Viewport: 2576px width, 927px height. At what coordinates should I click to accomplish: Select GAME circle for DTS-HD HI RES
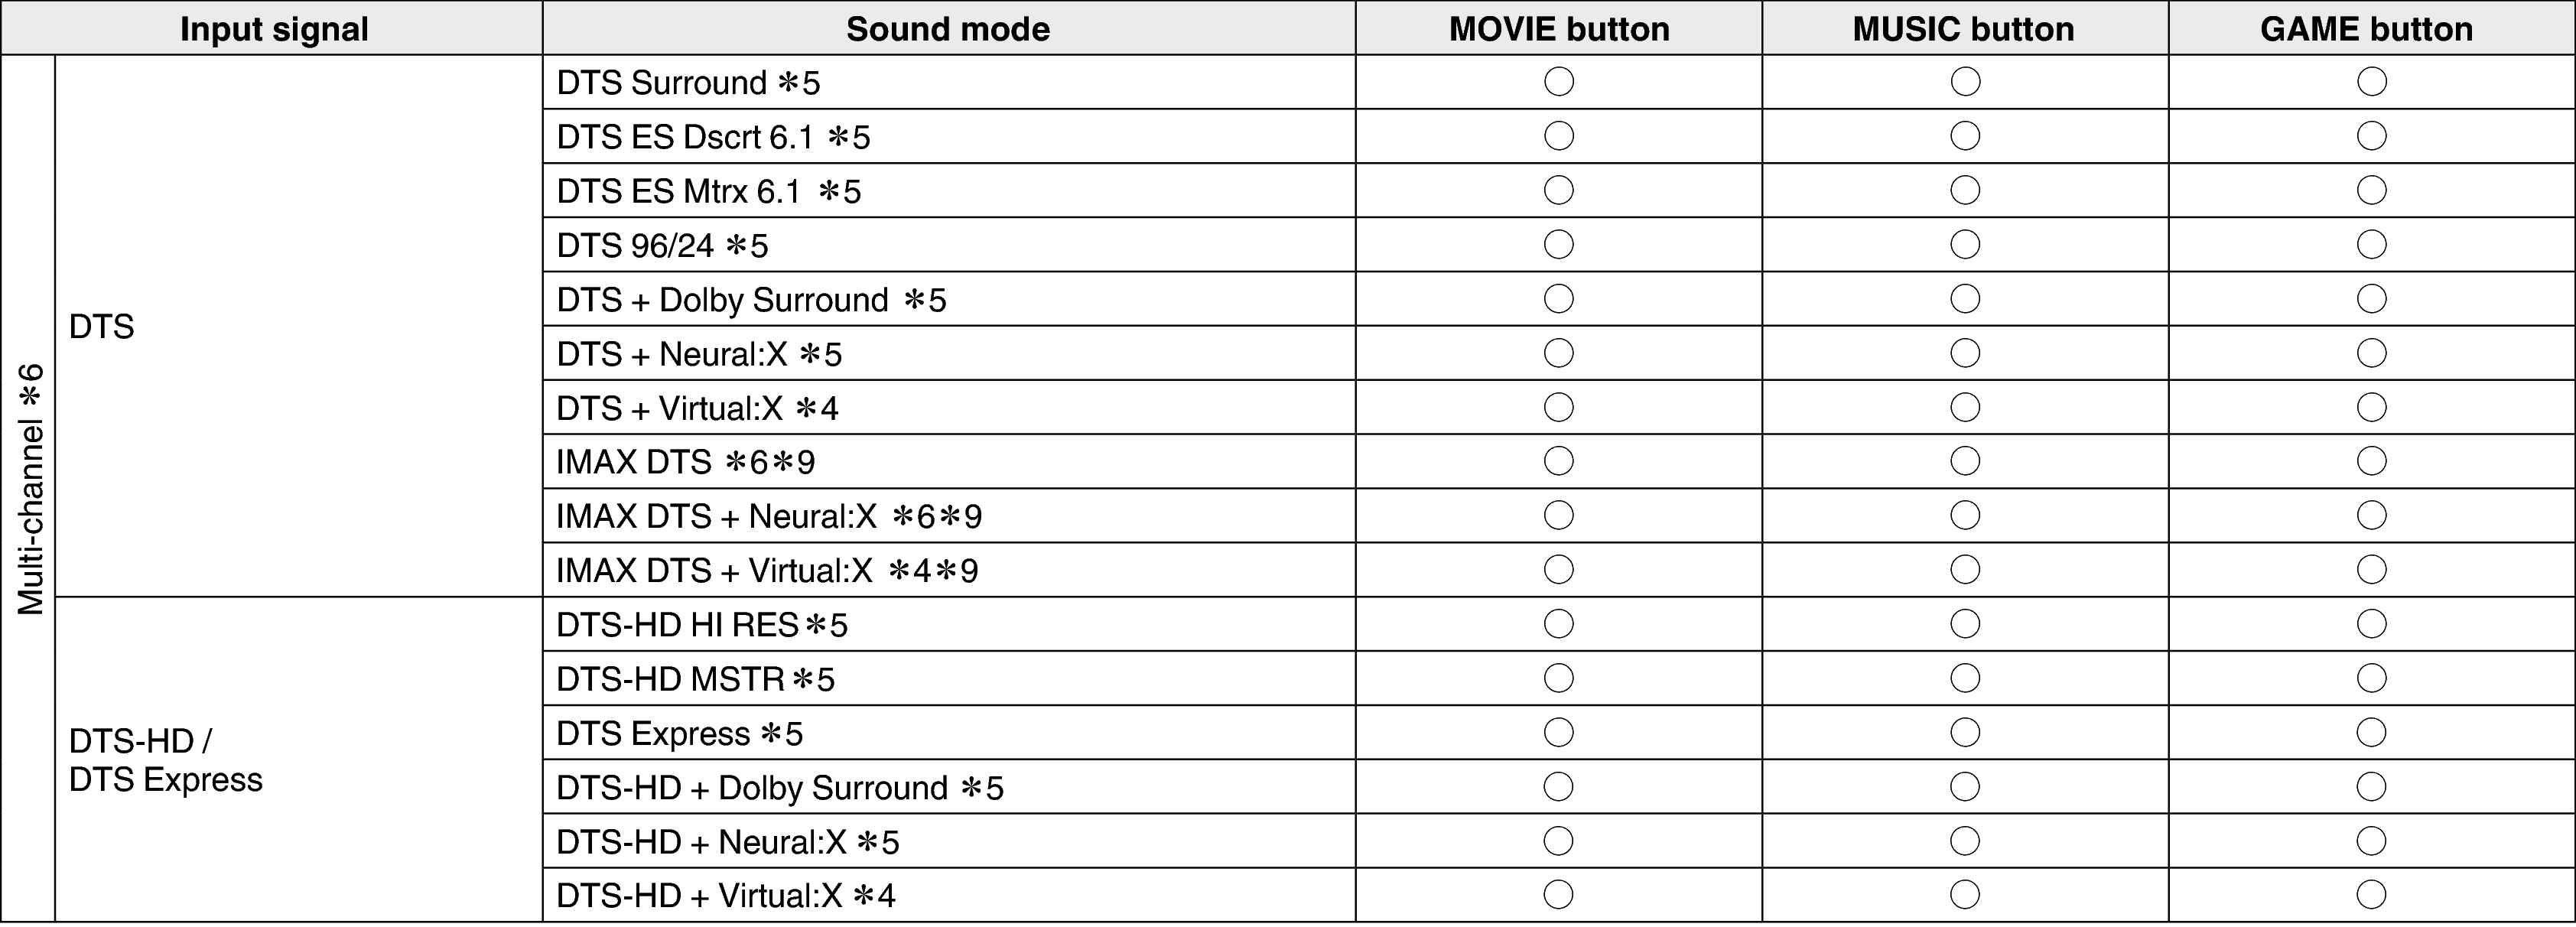tap(2371, 624)
